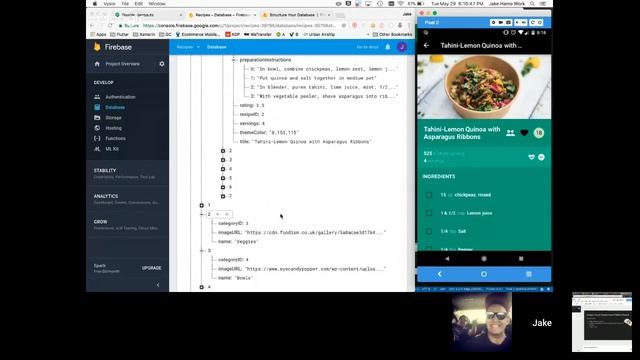The height and width of the screenshot is (360, 640).
Task: Tap the people servings icon on recipe
Action: 510,133
